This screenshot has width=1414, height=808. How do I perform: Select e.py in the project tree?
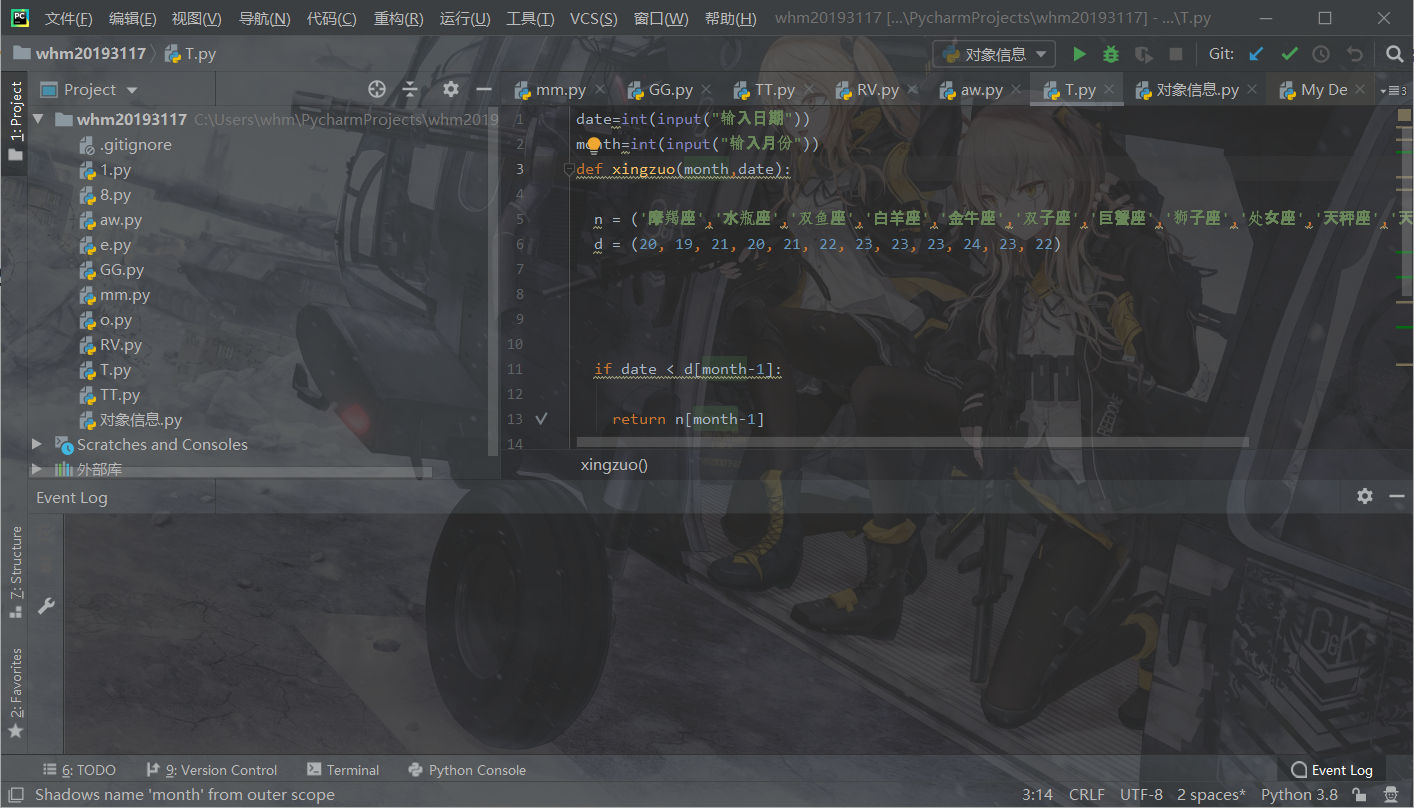coord(116,244)
